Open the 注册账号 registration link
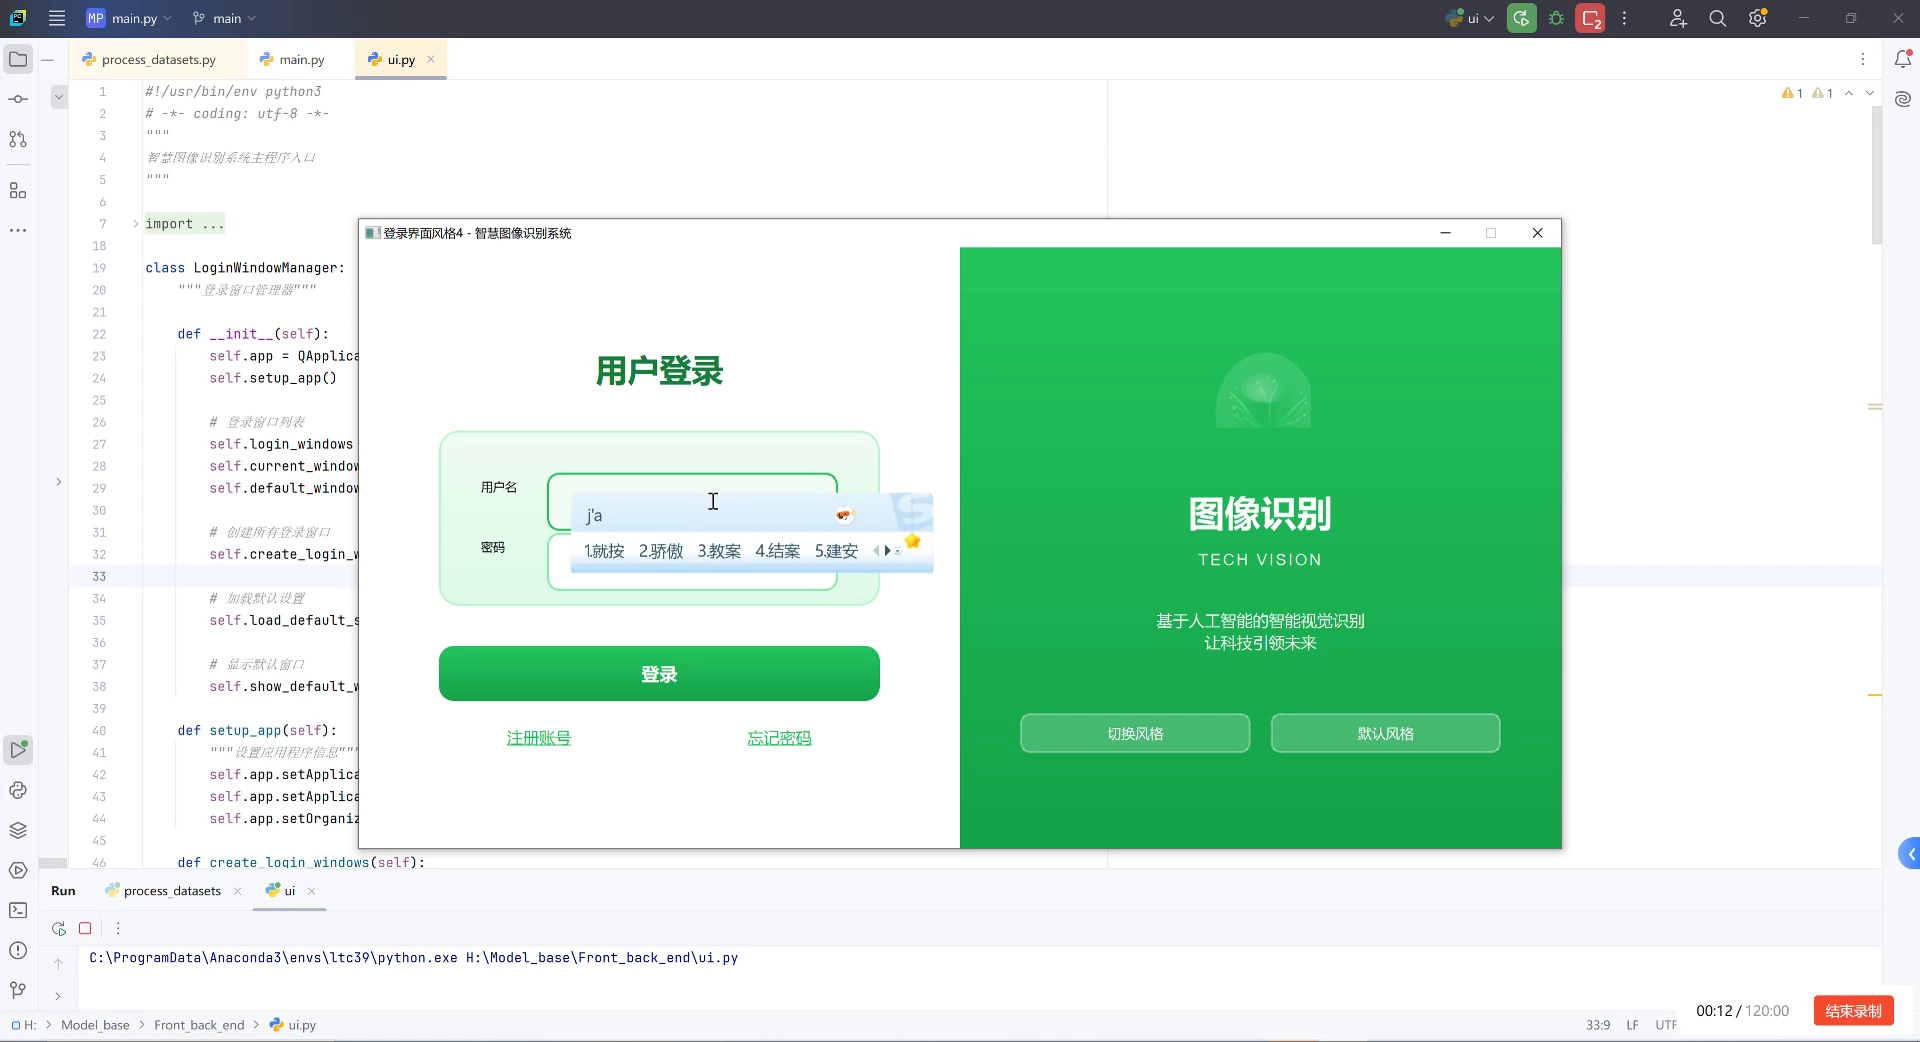1920x1042 pixels. (x=537, y=737)
